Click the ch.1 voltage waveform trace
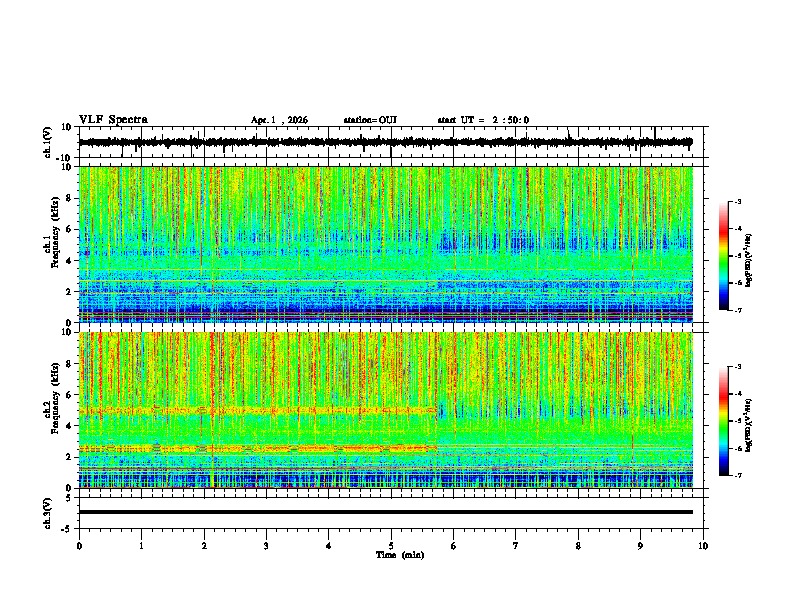The width and height of the screenshot is (792, 612). coord(385,142)
